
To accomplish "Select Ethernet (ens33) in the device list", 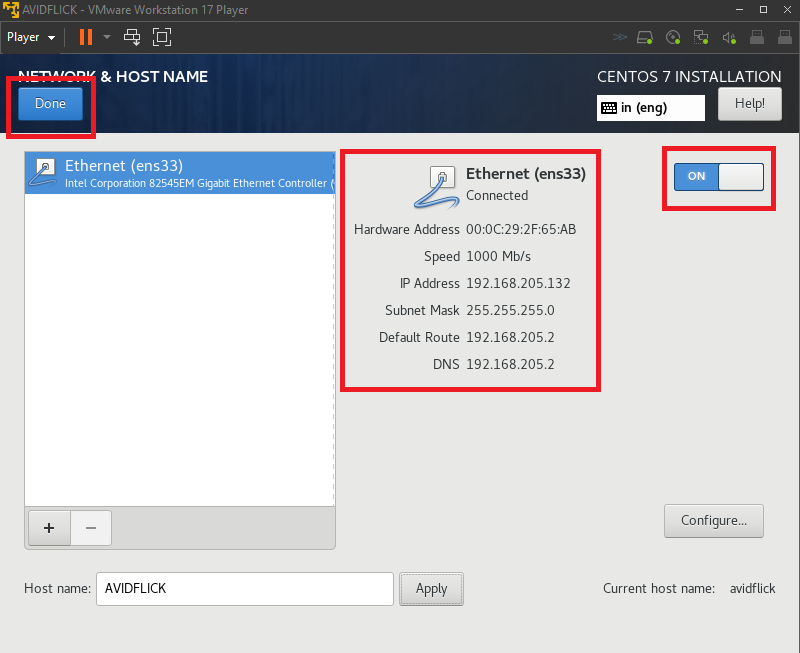I will tap(180, 173).
